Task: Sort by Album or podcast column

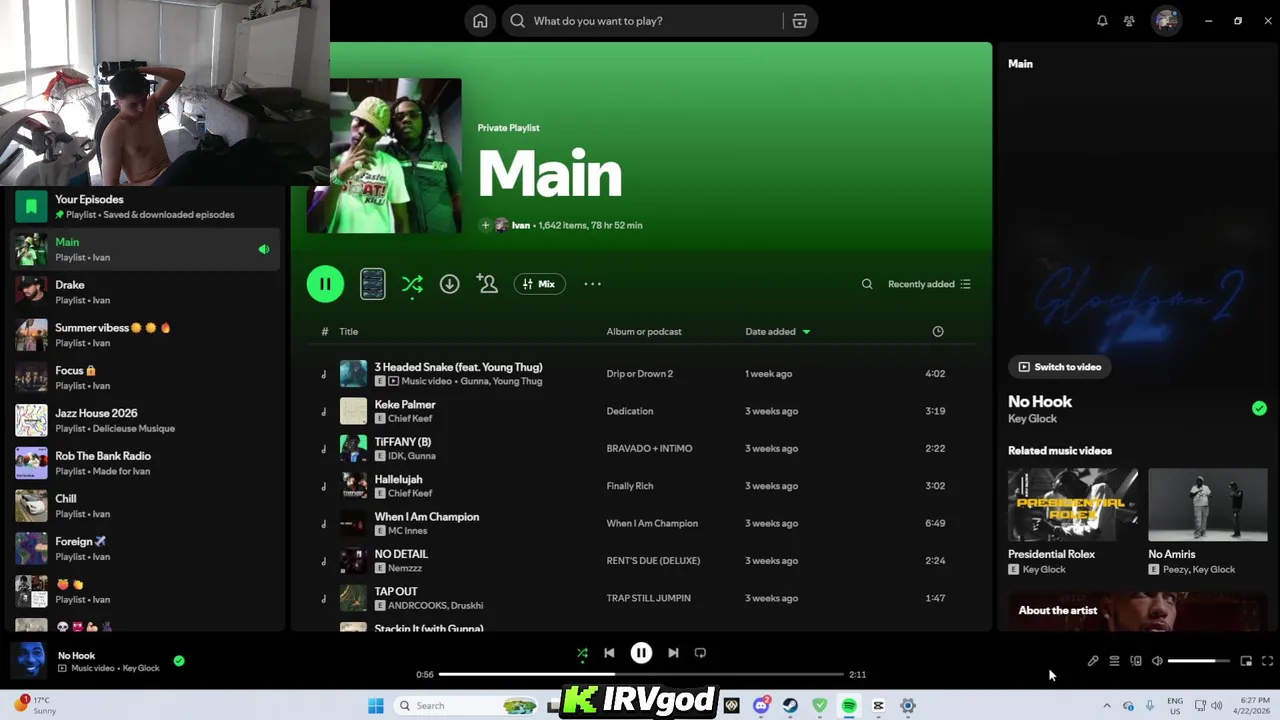Action: click(644, 332)
